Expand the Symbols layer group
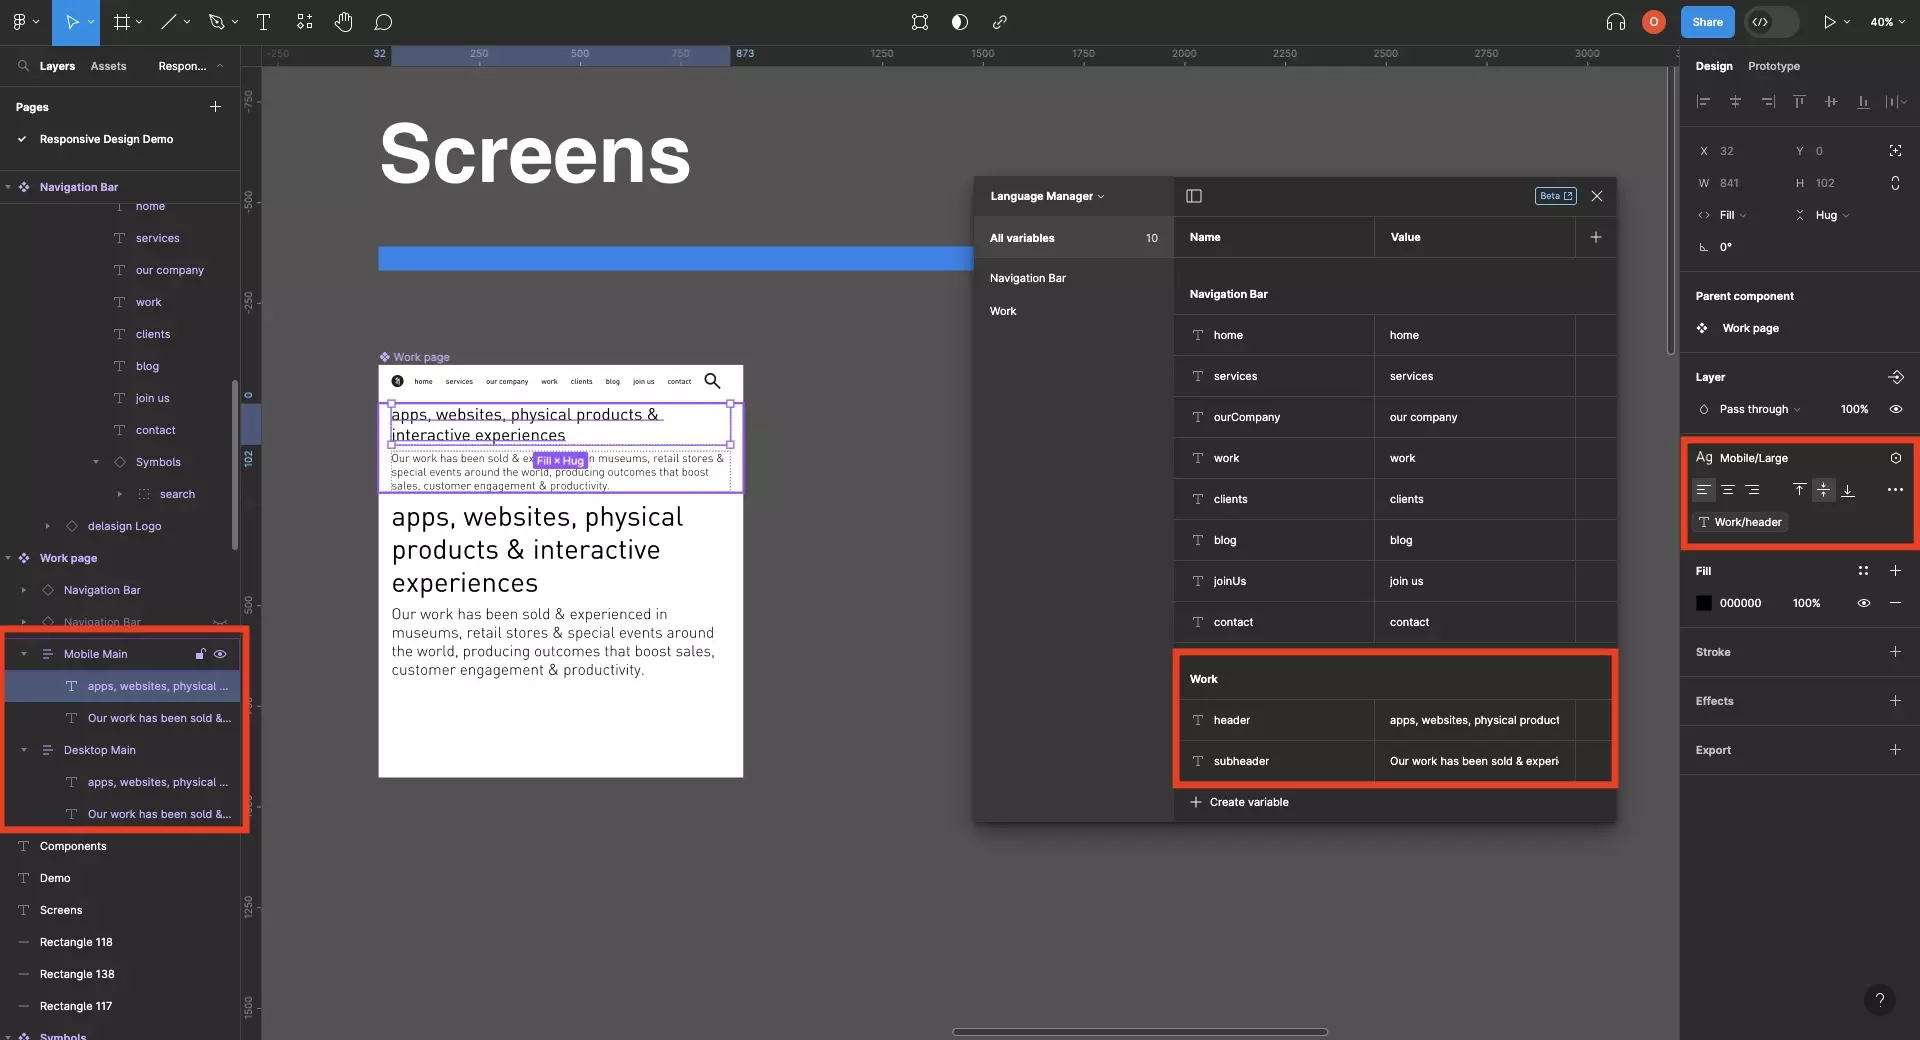The height and width of the screenshot is (1040, 1920). 96,462
